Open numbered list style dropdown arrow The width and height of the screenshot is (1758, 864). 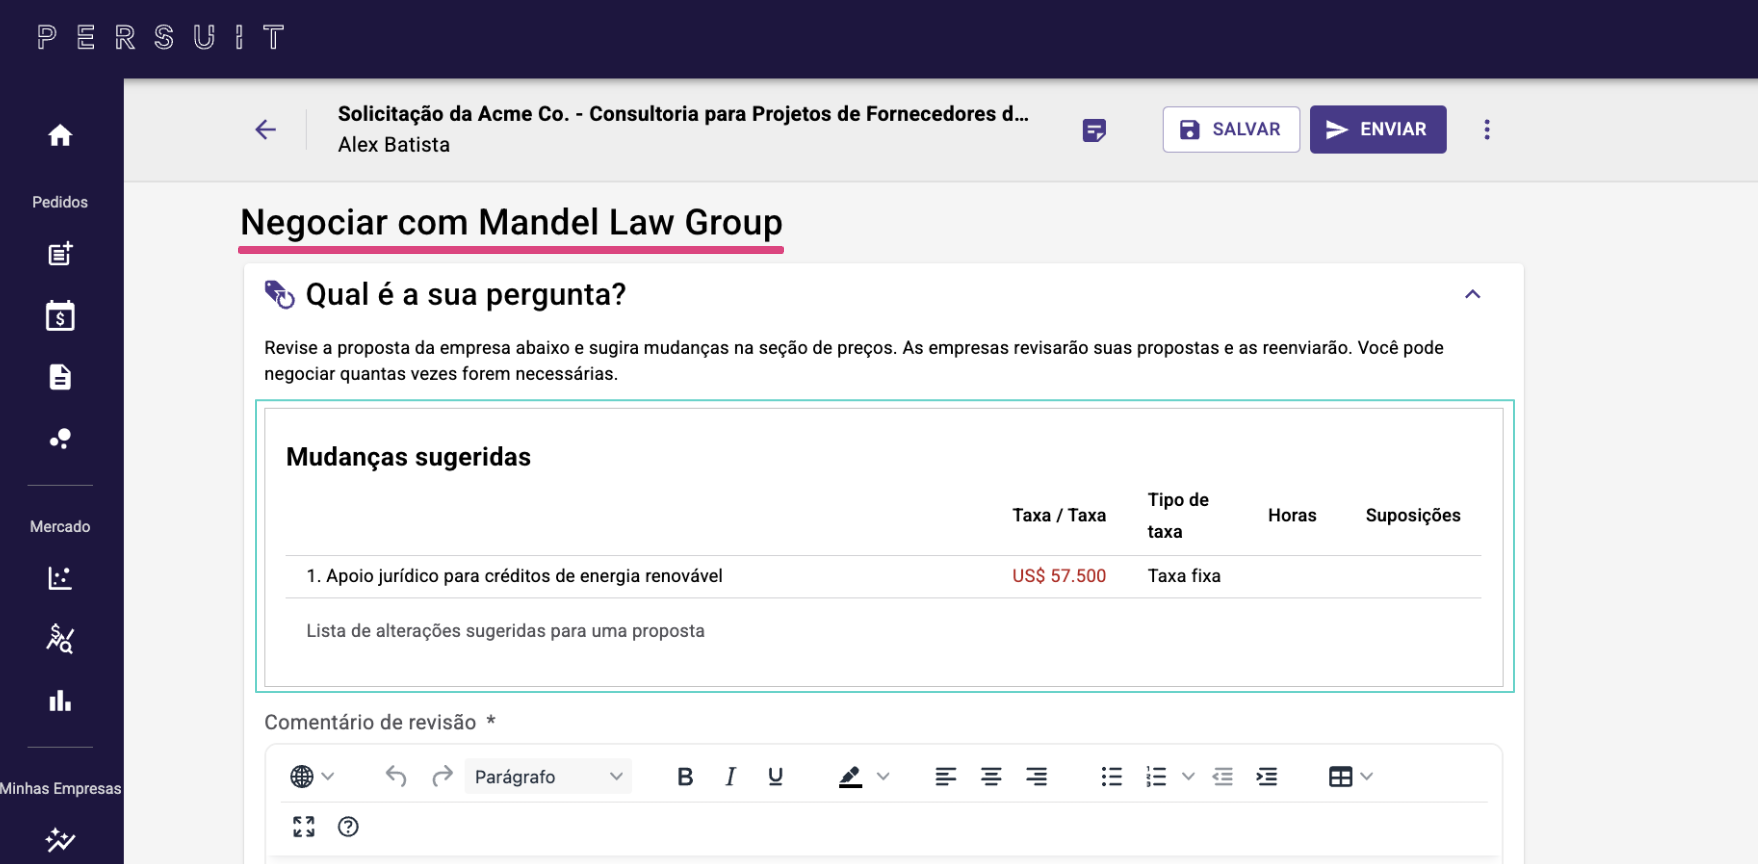click(x=1188, y=776)
